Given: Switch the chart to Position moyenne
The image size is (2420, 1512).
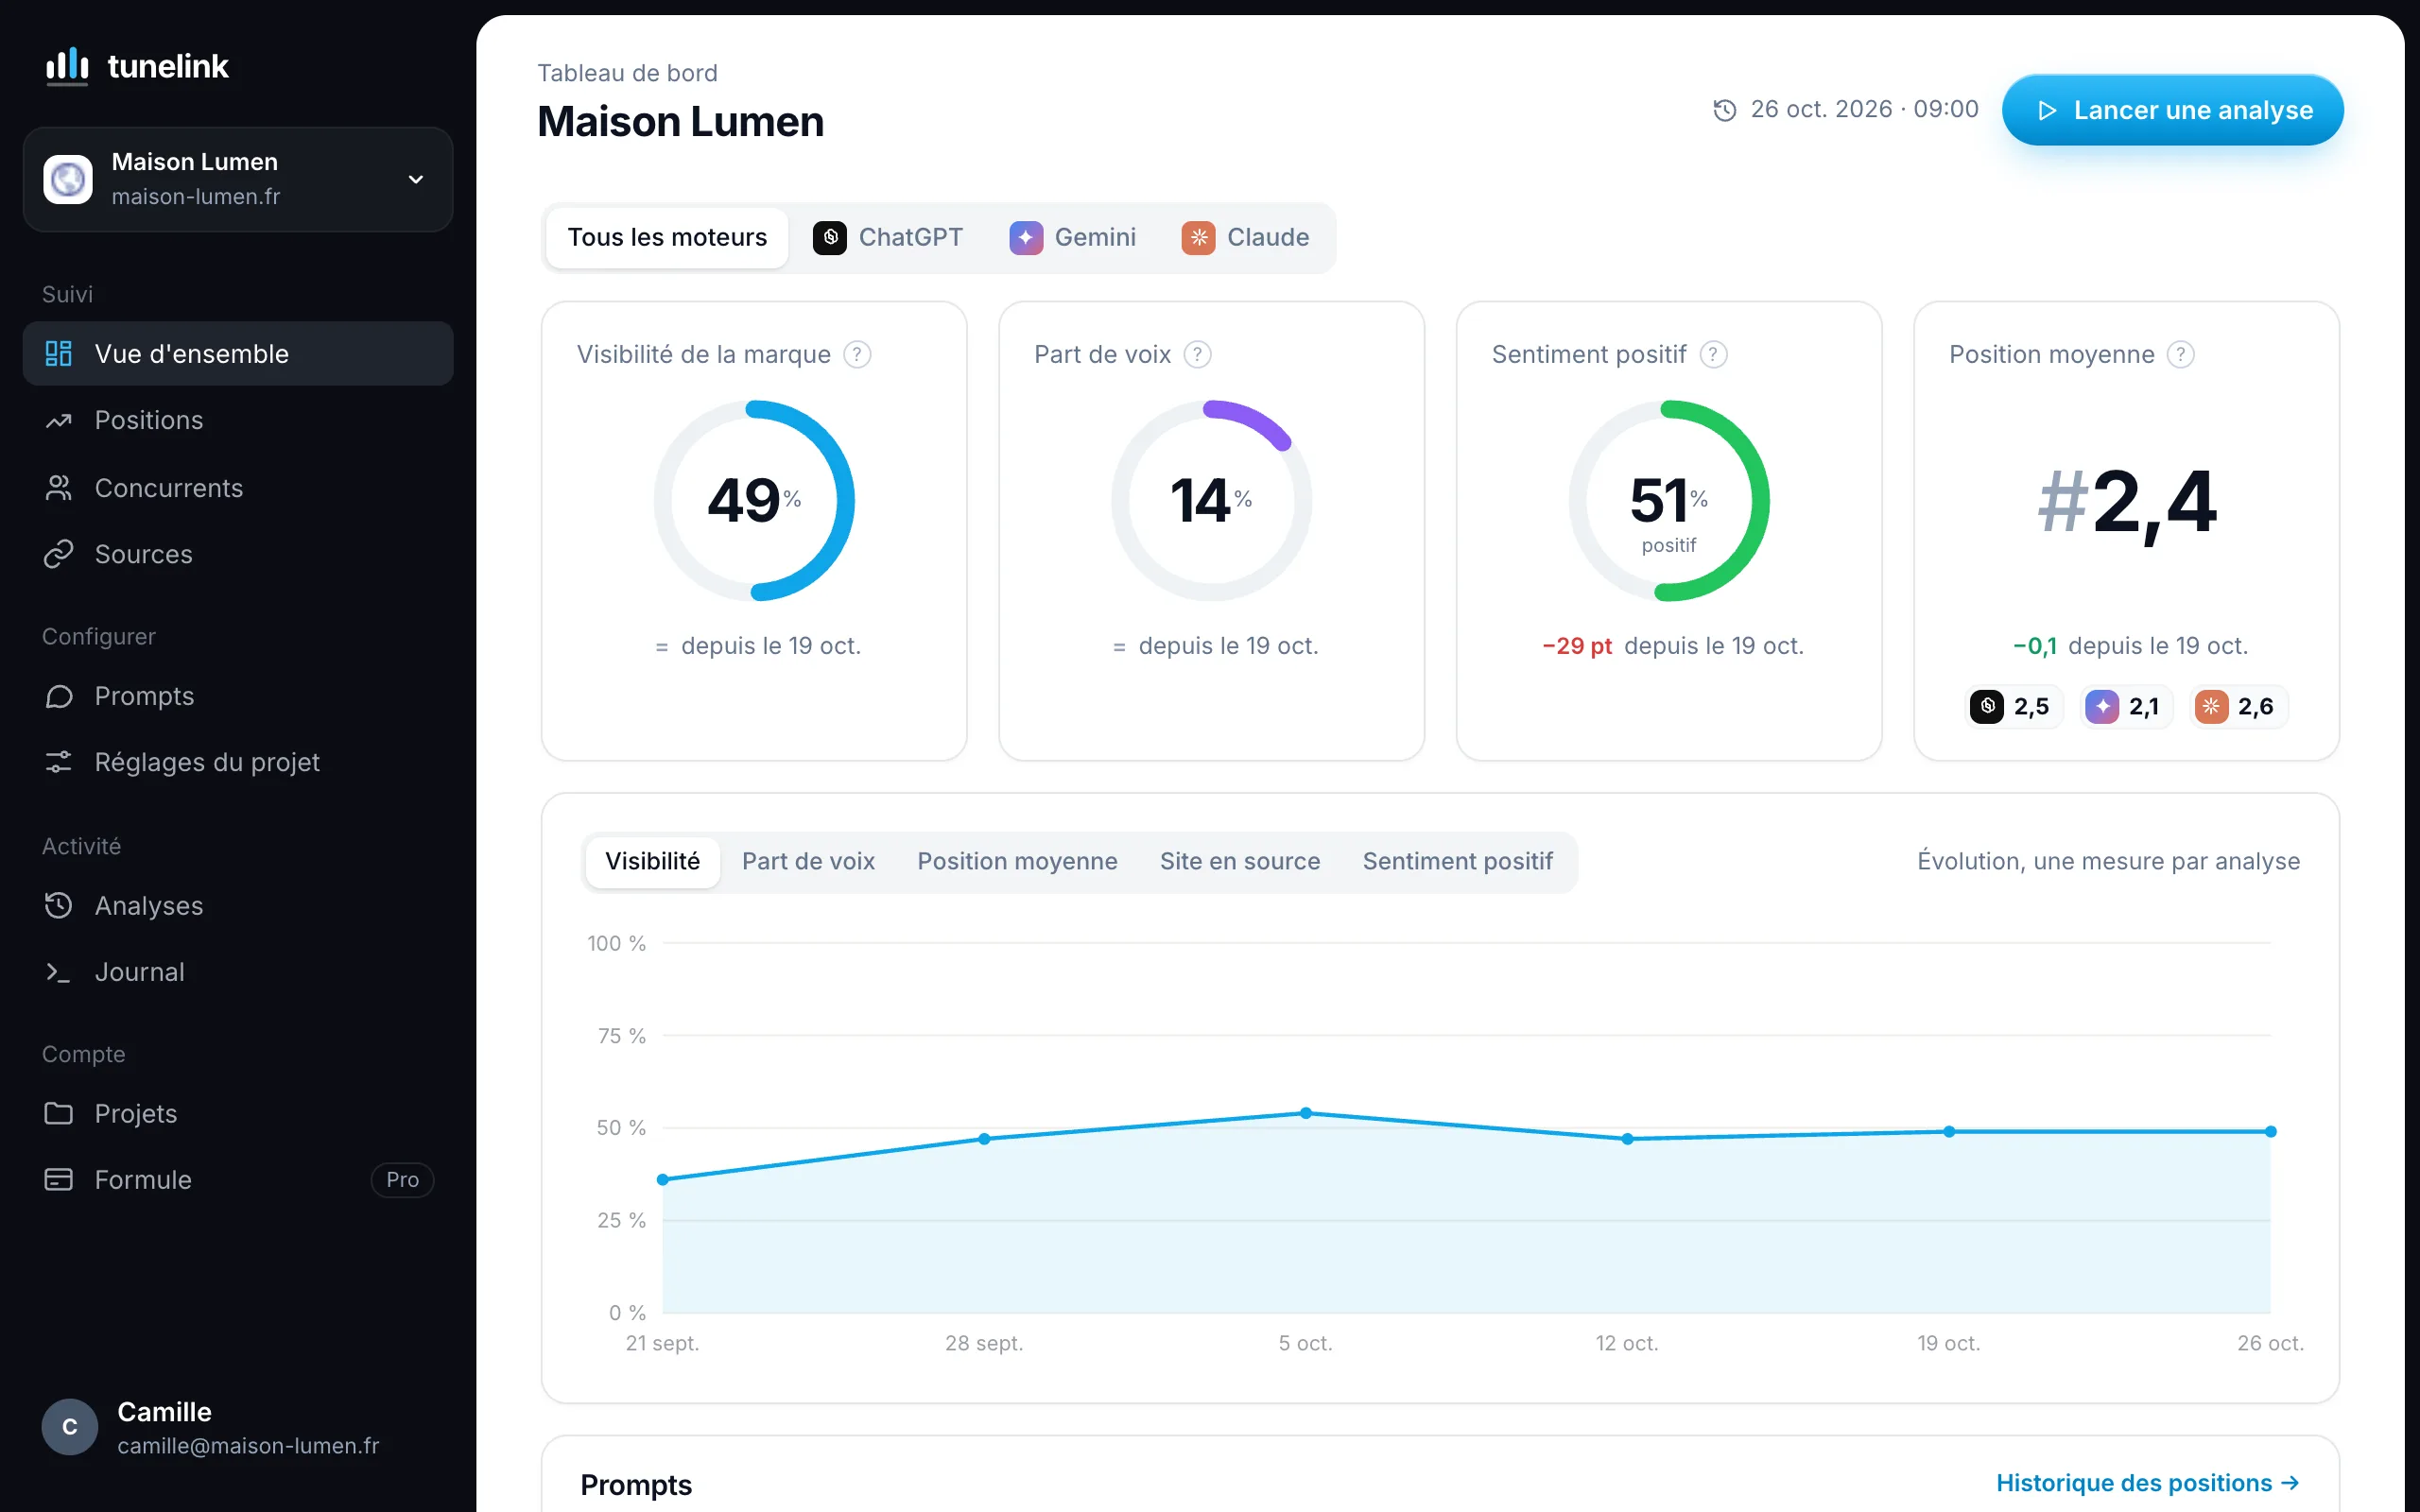Looking at the screenshot, I should point(1017,861).
